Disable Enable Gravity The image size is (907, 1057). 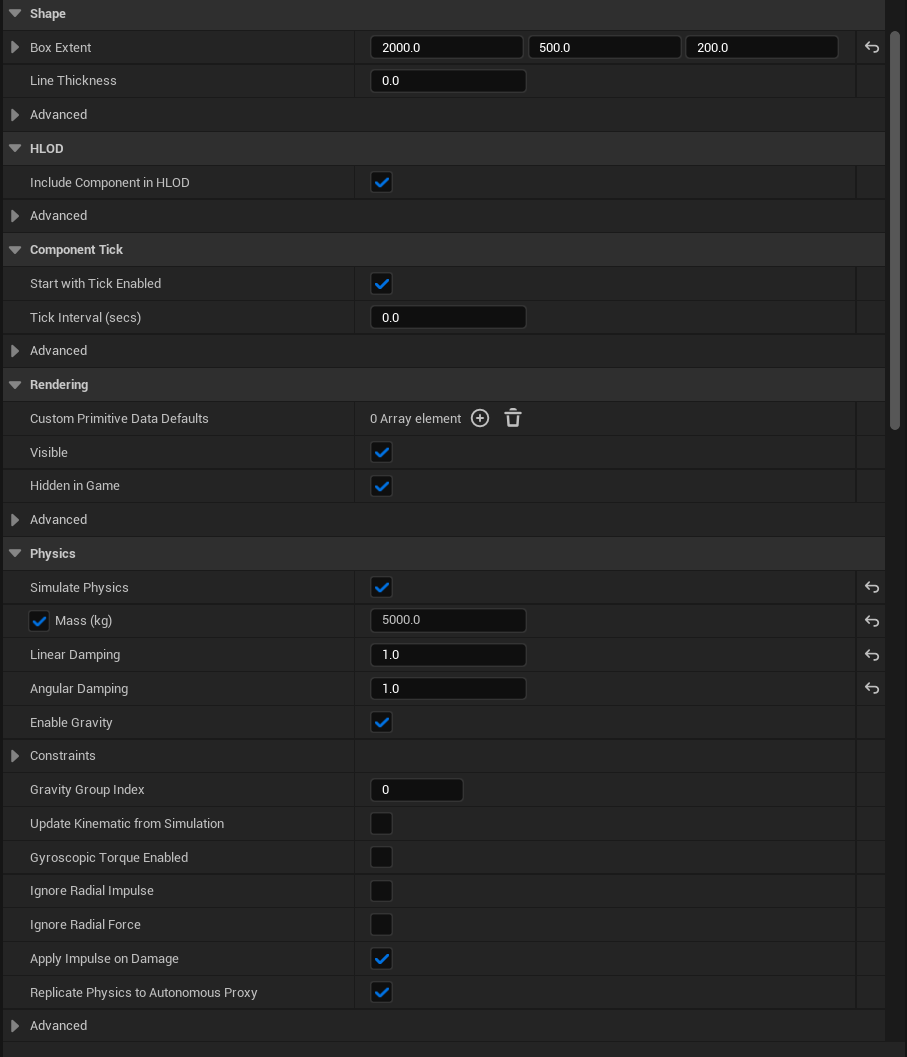click(x=381, y=722)
